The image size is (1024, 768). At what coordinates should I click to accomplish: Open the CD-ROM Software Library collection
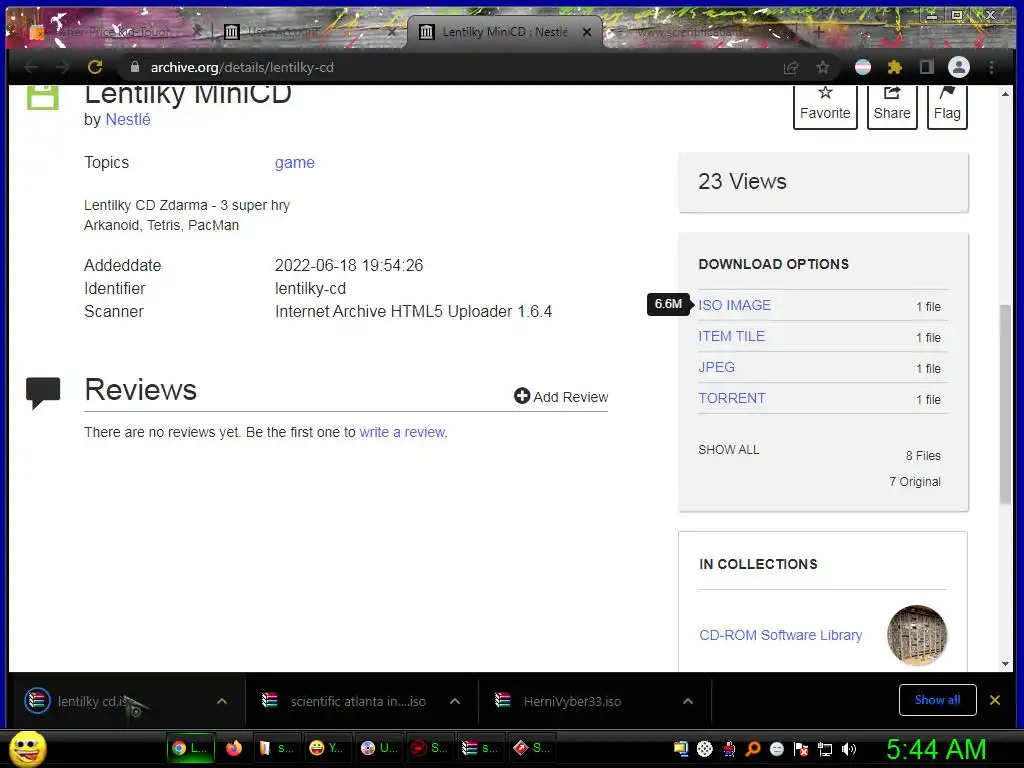[780, 635]
